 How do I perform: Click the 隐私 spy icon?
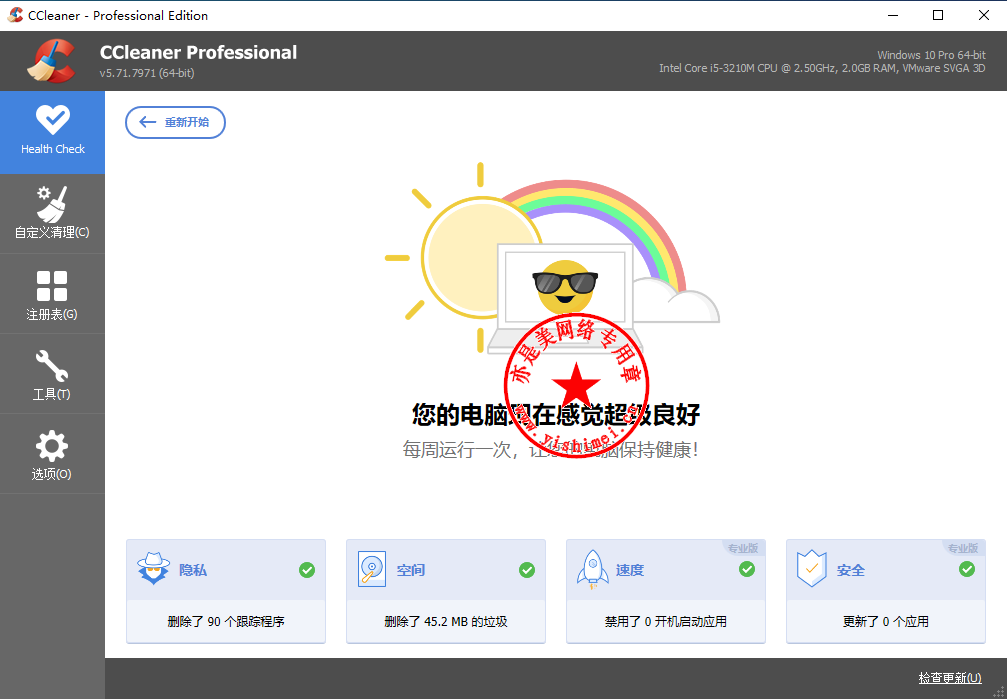pyautogui.click(x=153, y=569)
